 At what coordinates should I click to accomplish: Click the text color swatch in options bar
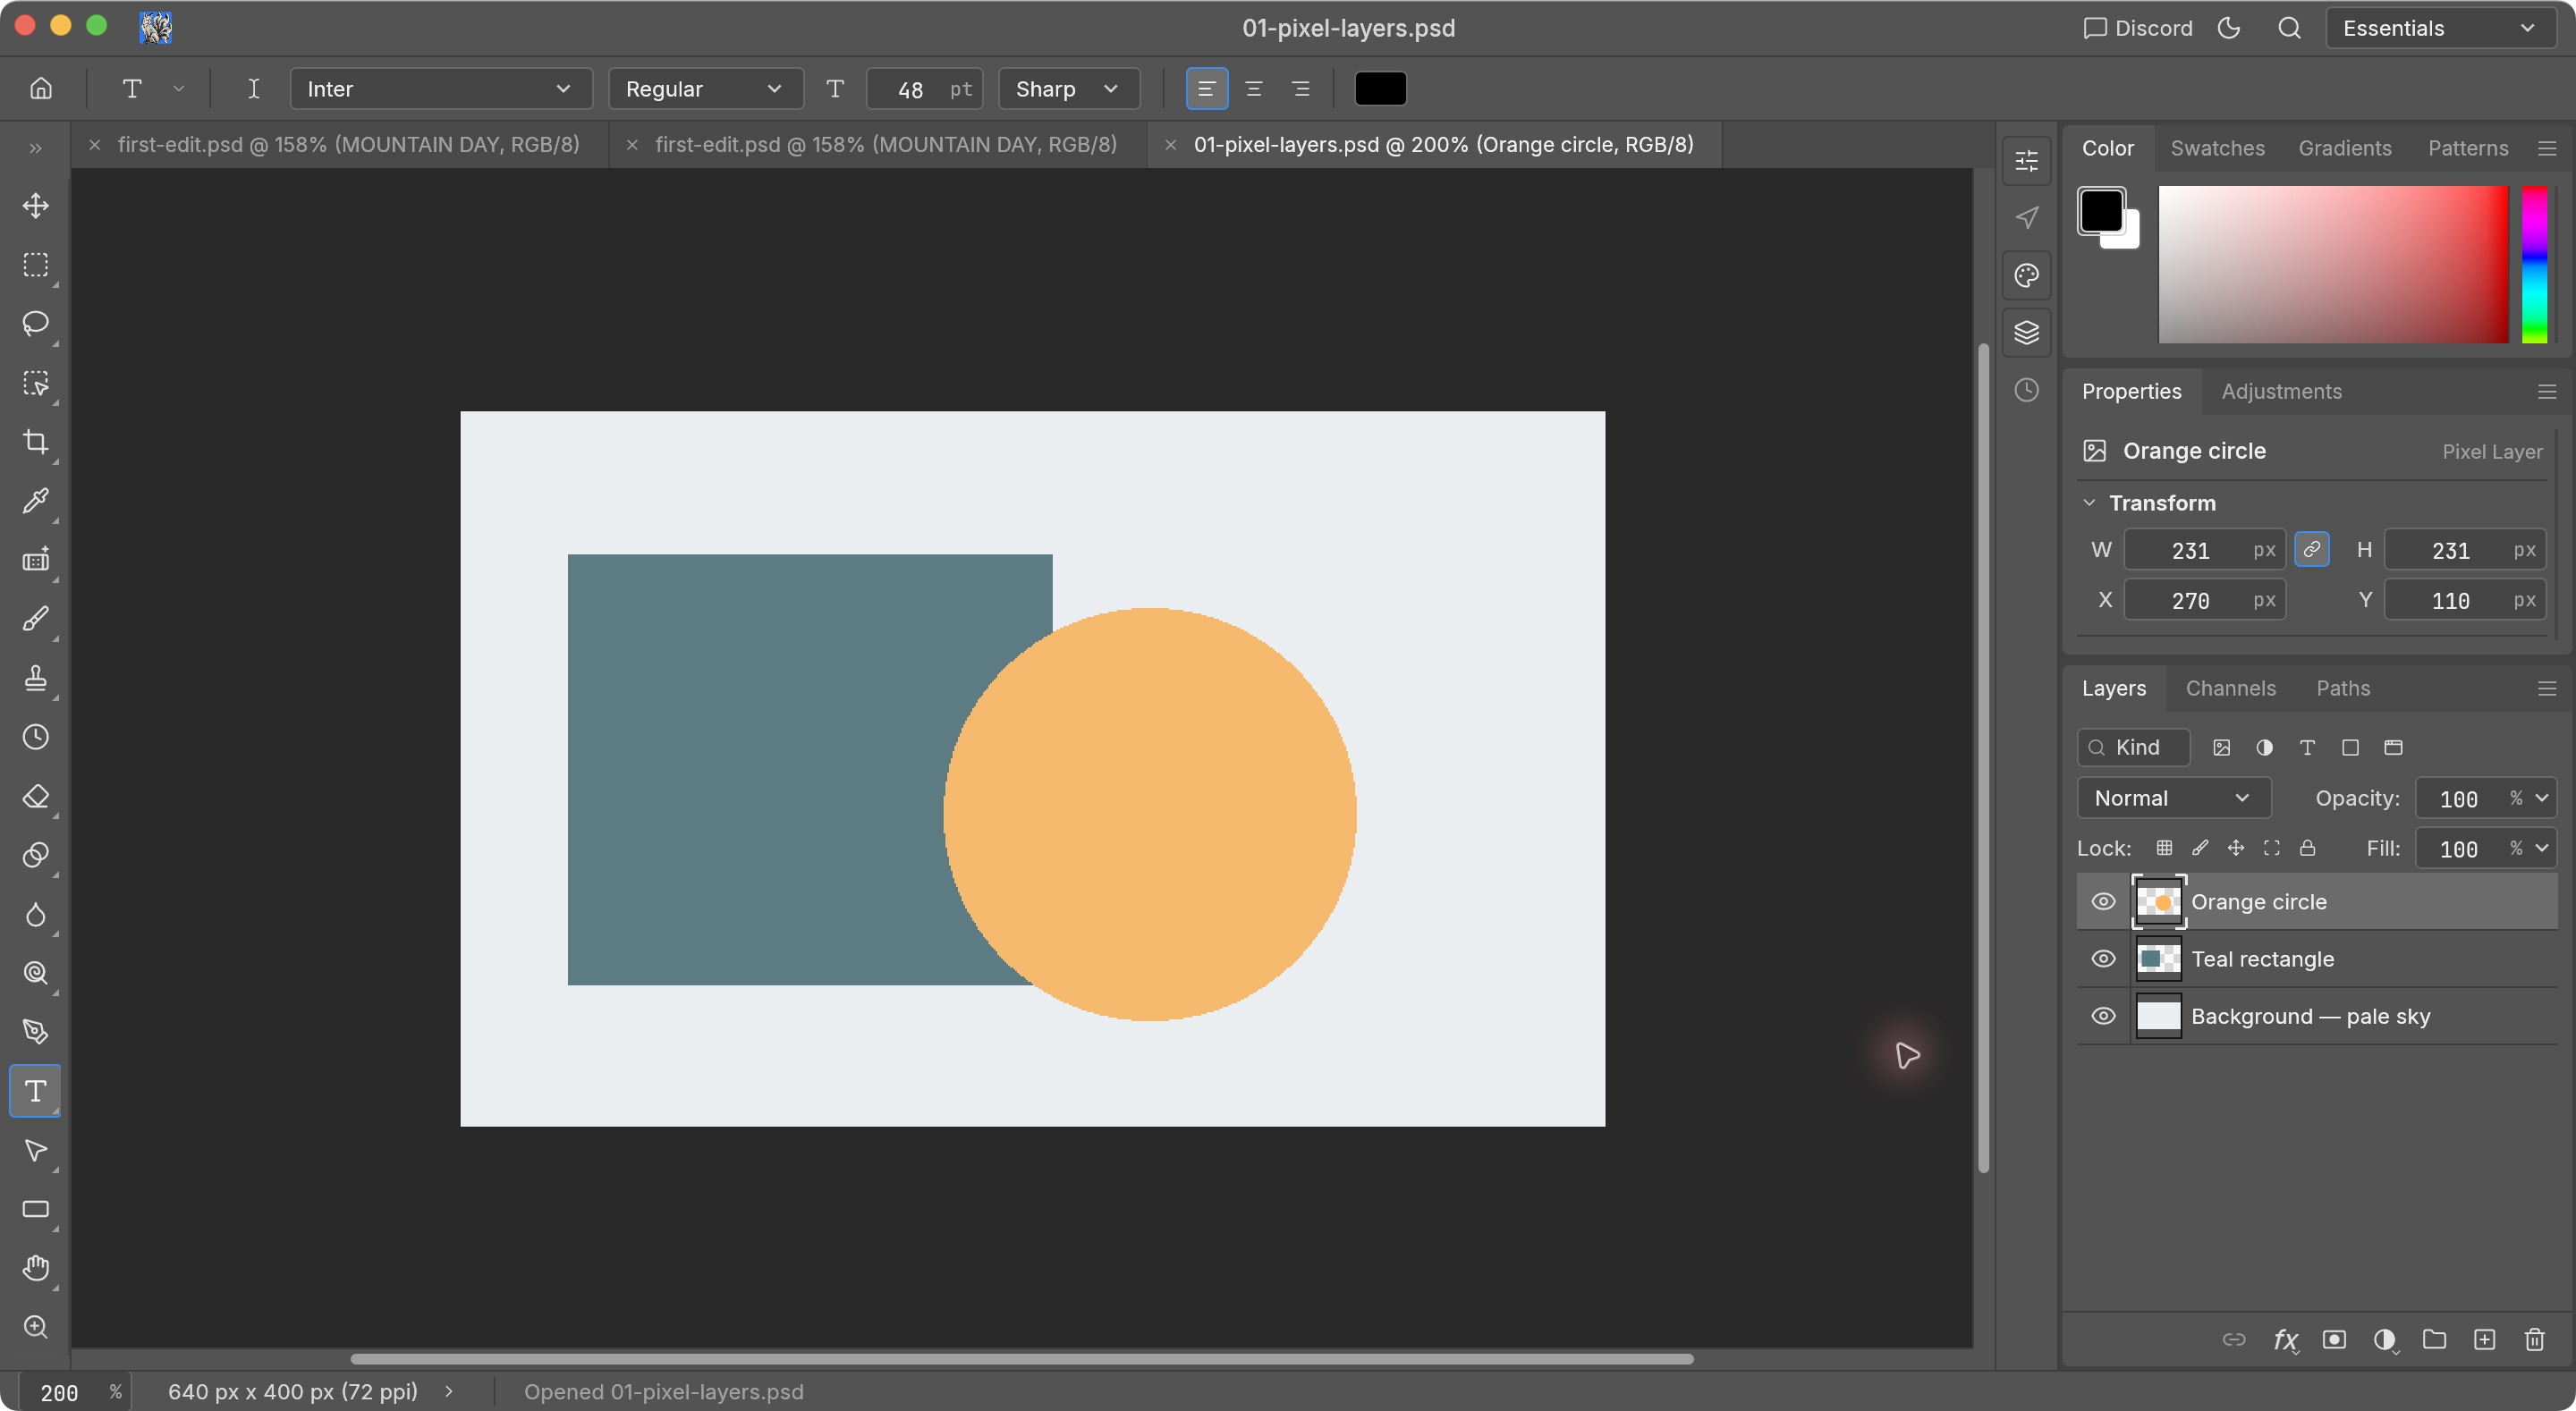tap(1380, 89)
